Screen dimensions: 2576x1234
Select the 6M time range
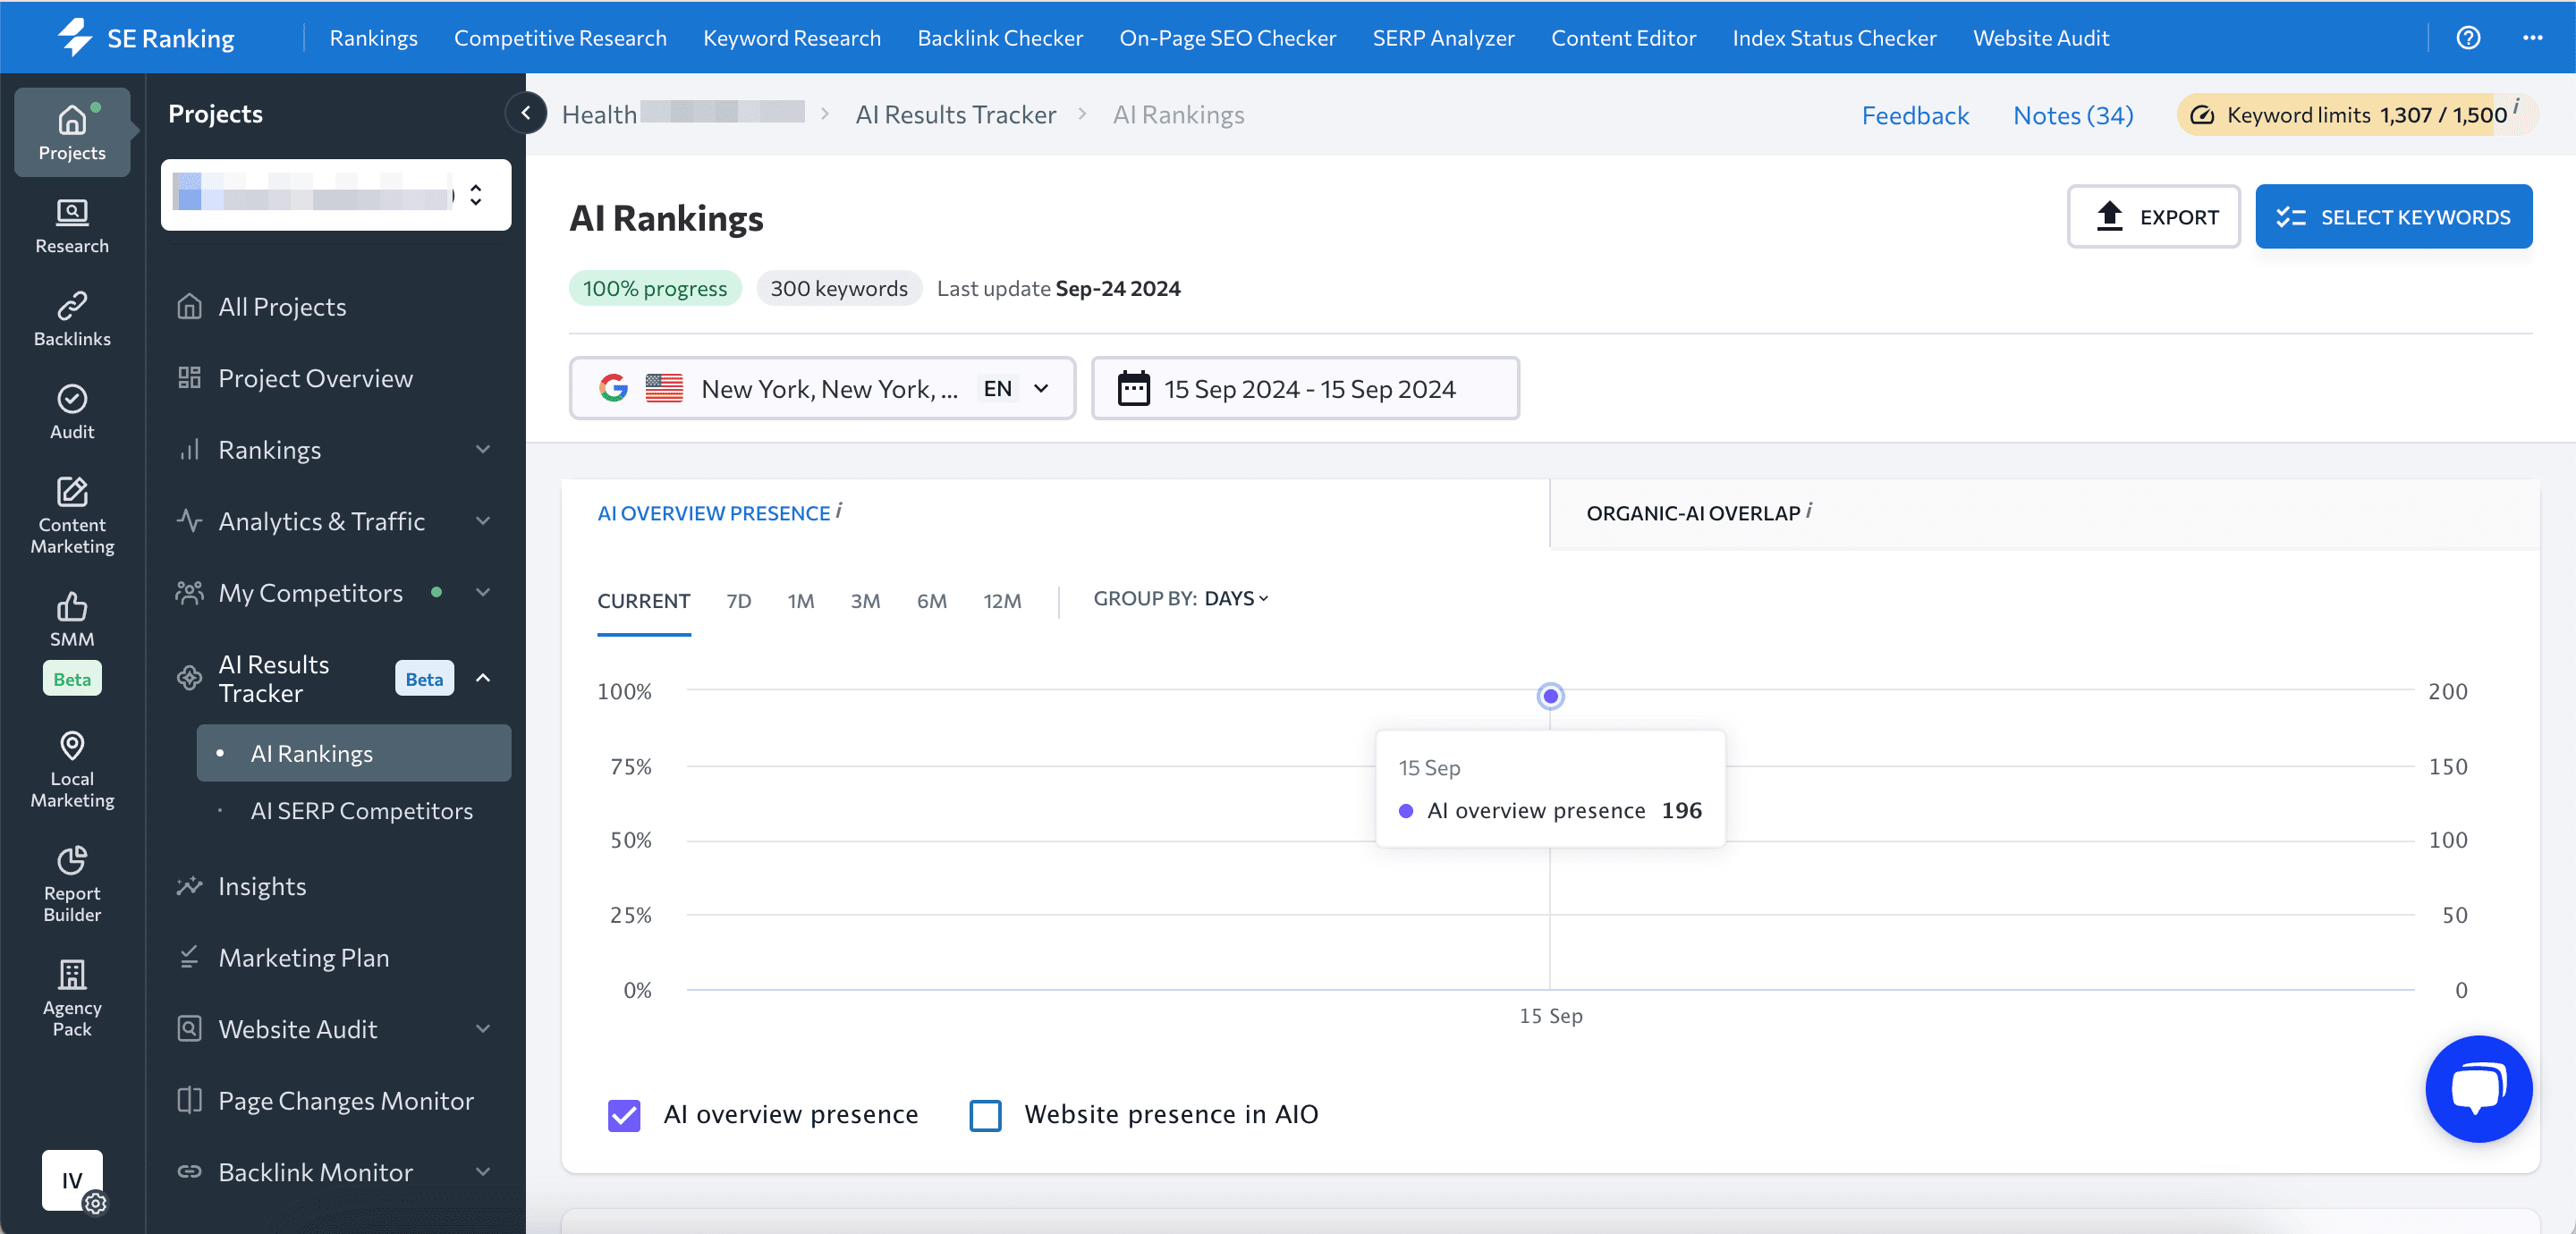[932, 601]
